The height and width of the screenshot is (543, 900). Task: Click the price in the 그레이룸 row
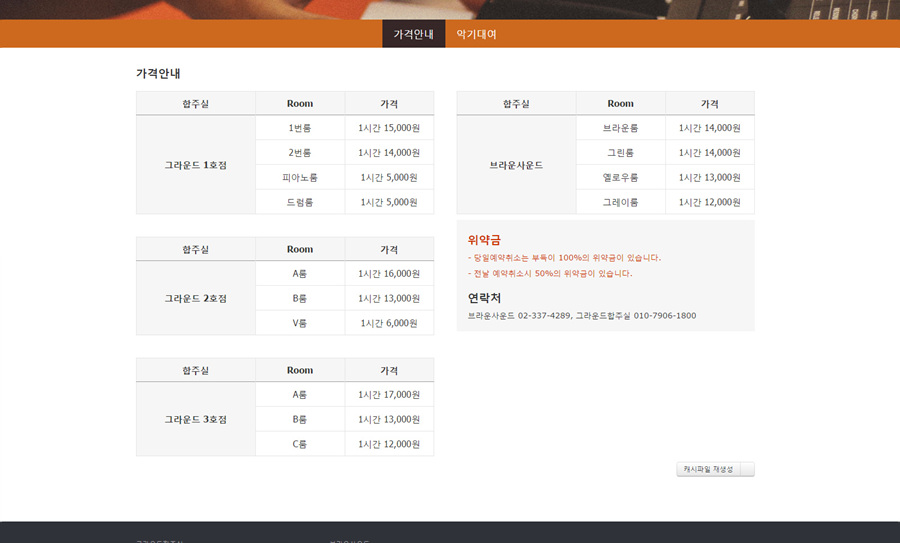(x=709, y=202)
